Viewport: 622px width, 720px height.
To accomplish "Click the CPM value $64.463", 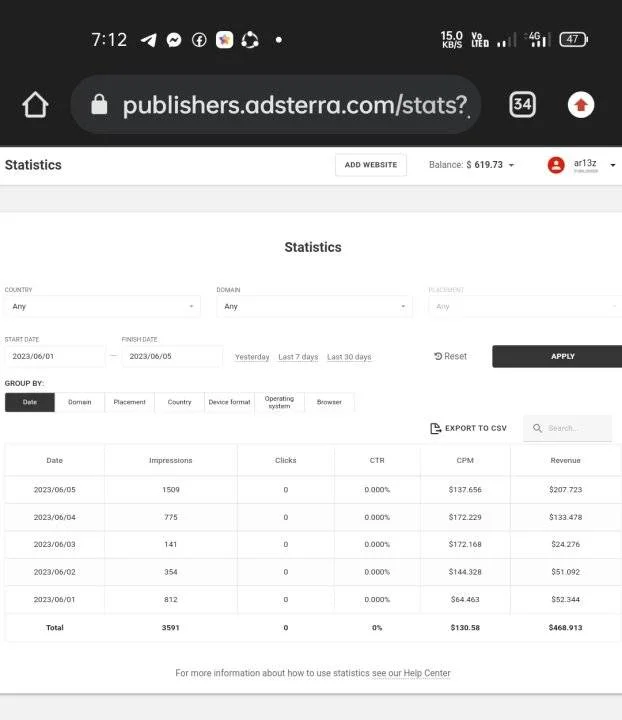I will pos(465,599).
